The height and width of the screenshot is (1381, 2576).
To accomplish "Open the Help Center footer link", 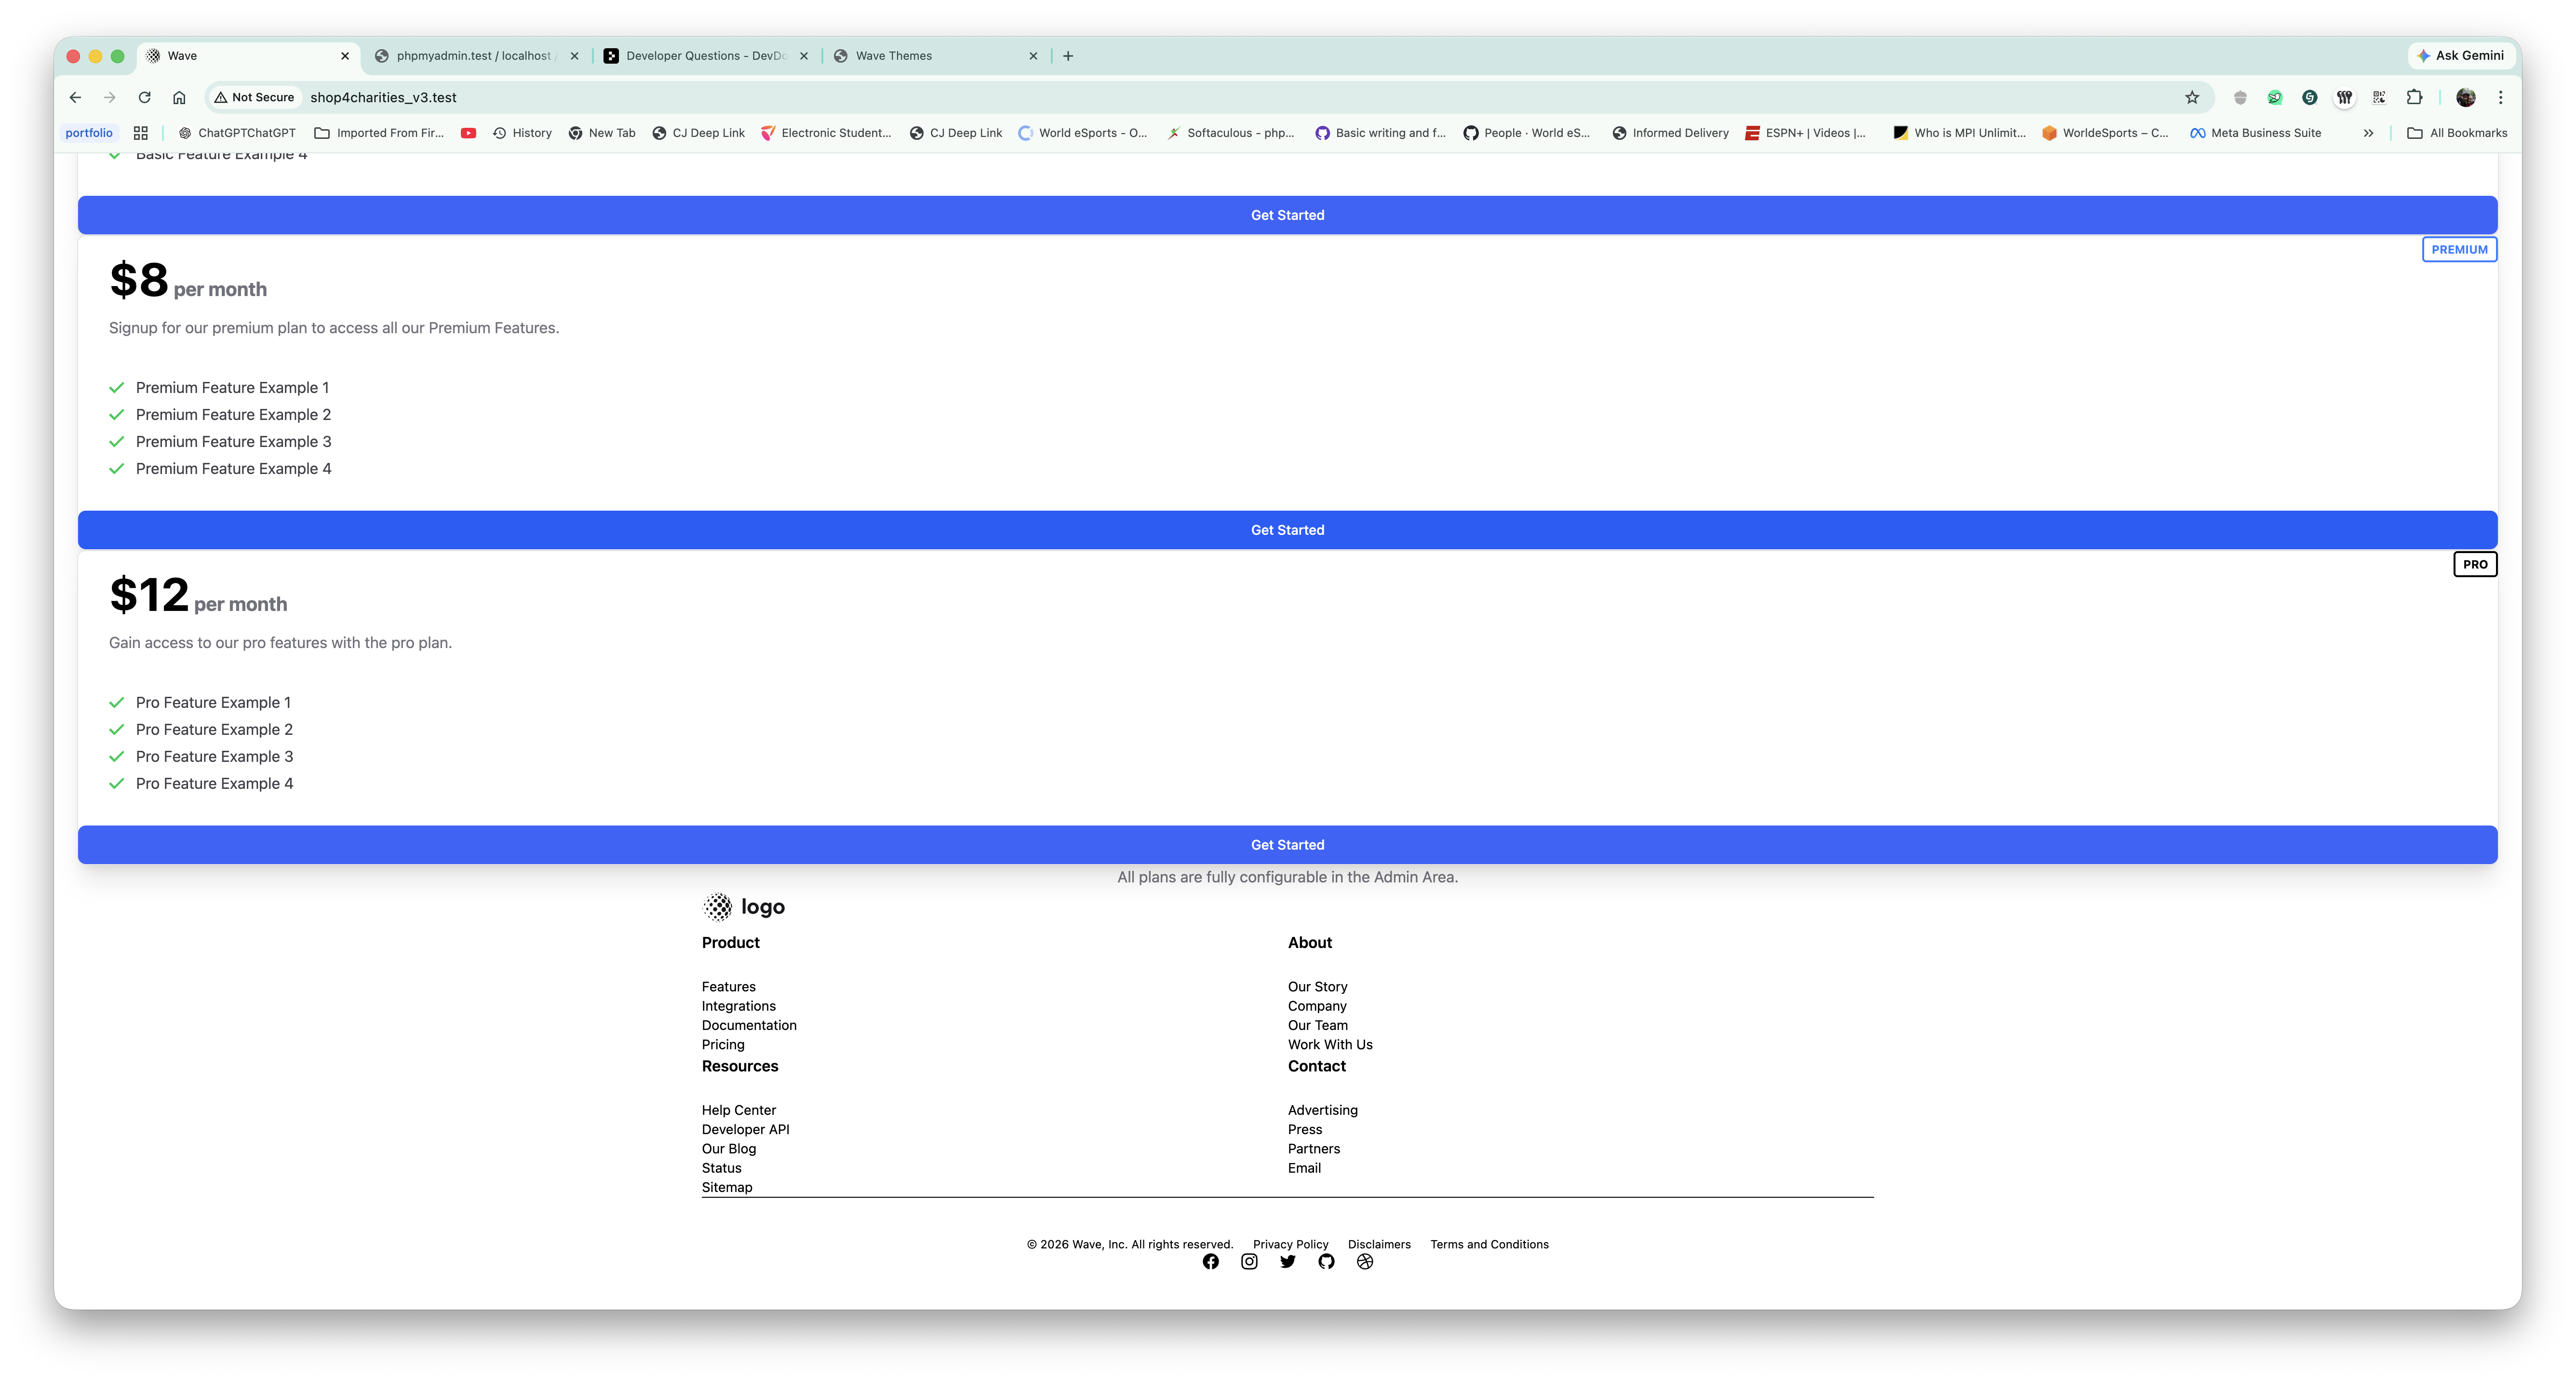I will (739, 1111).
